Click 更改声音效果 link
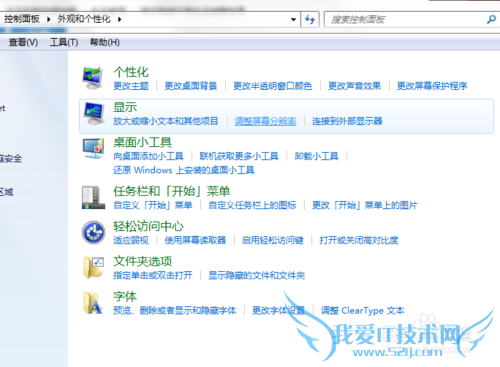Viewport: 500px width, 367px height. pyautogui.click(x=354, y=86)
